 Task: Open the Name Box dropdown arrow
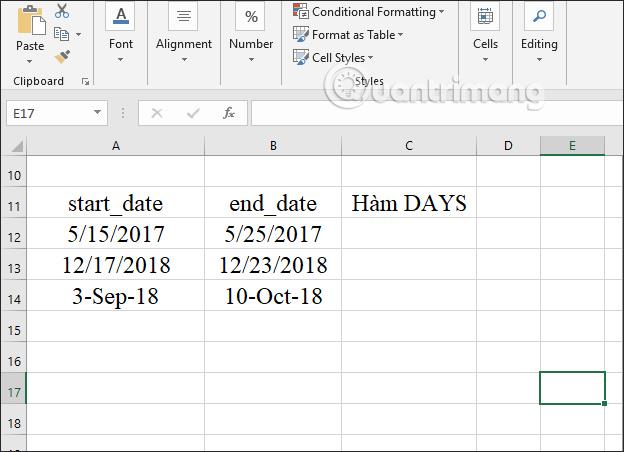click(97, 113)
